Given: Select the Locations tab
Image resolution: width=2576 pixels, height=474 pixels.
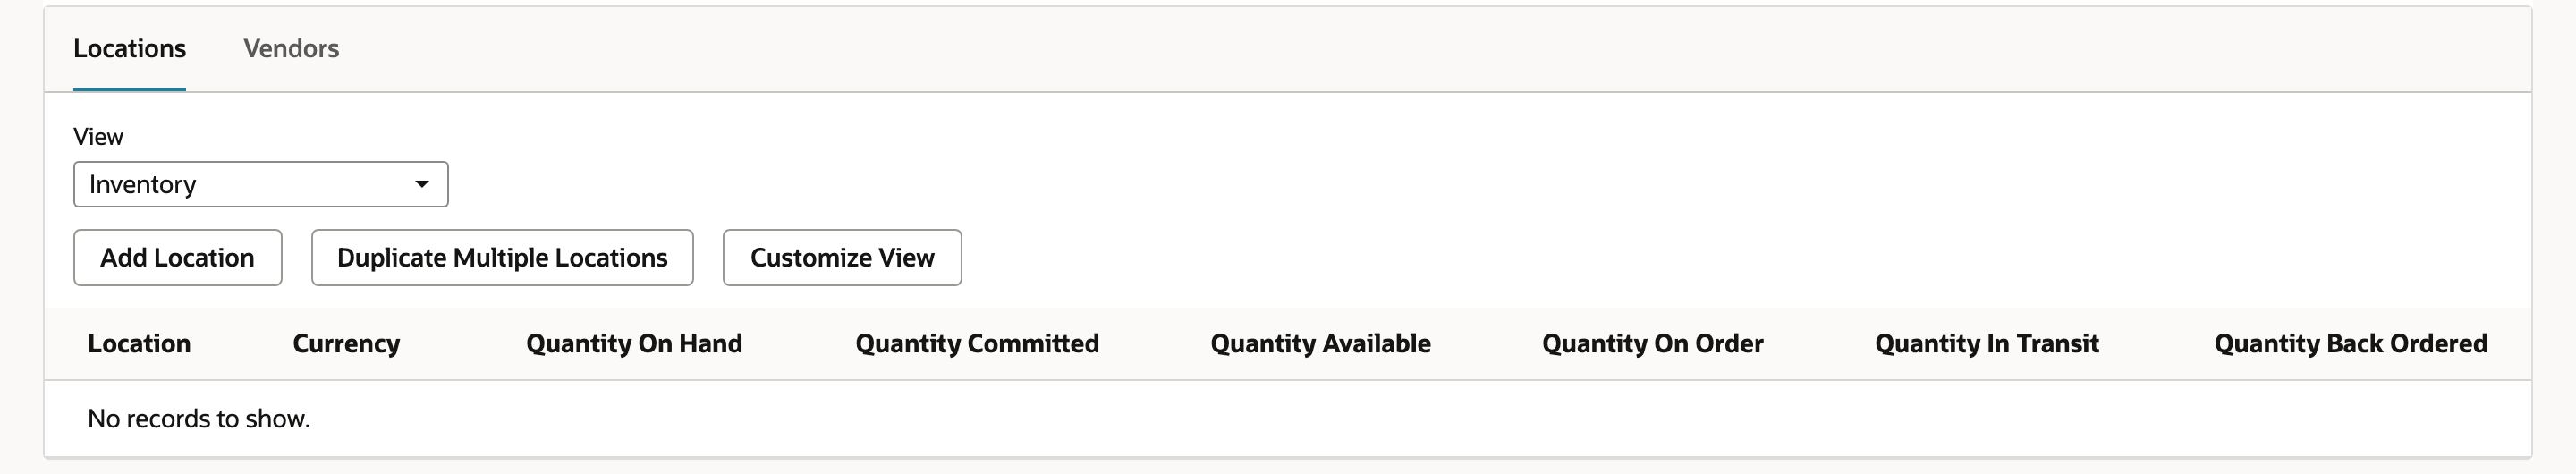Looking at the screenshot, I should pyautogui.click(x=129, y=48).
